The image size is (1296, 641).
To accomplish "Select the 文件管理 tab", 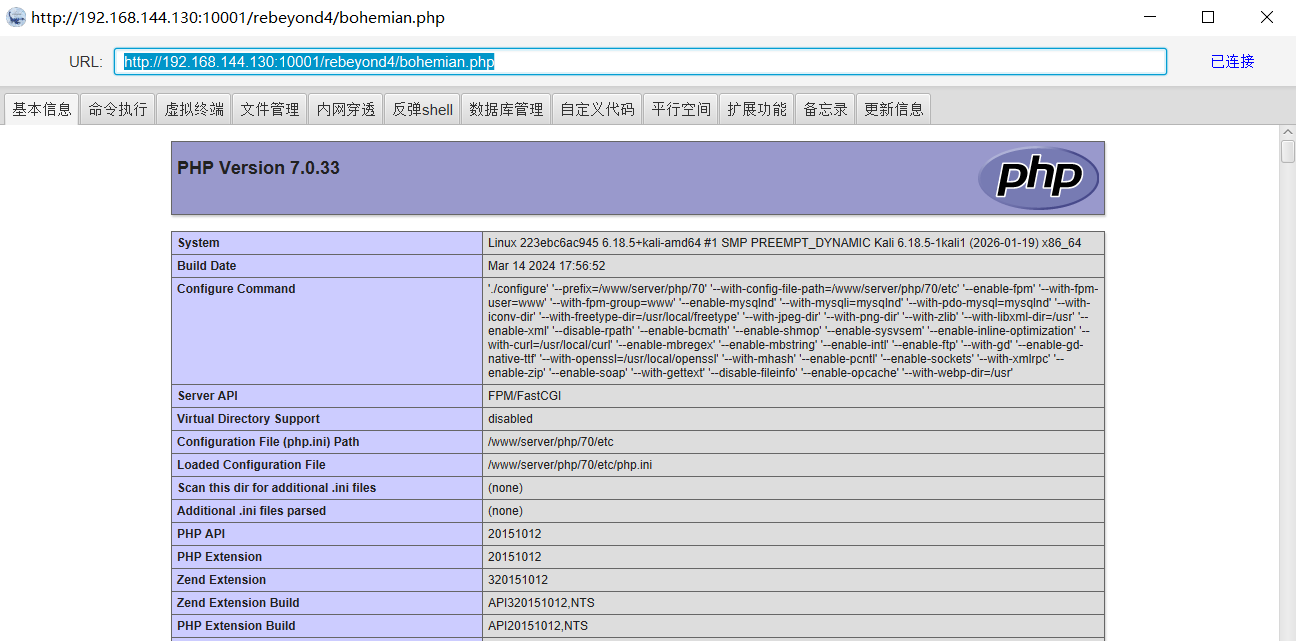I will [270, 109].
